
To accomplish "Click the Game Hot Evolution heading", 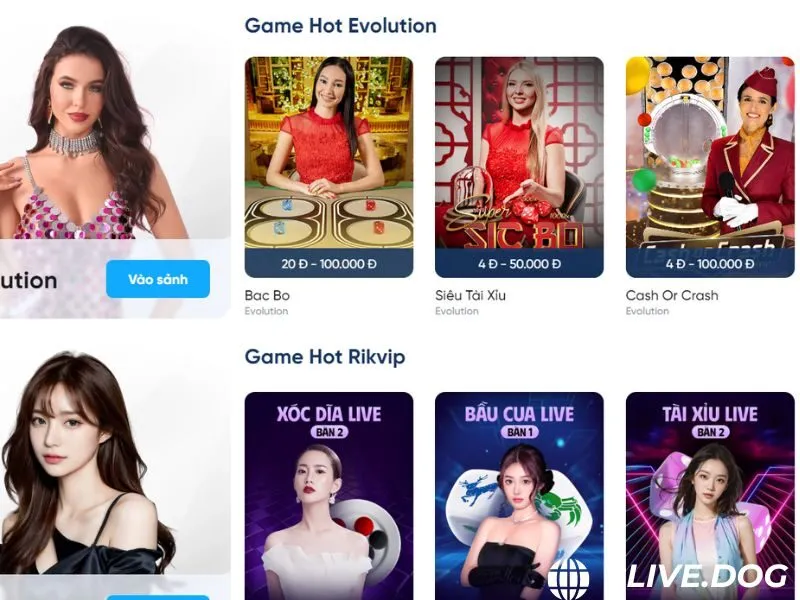I will click(340, 26).
